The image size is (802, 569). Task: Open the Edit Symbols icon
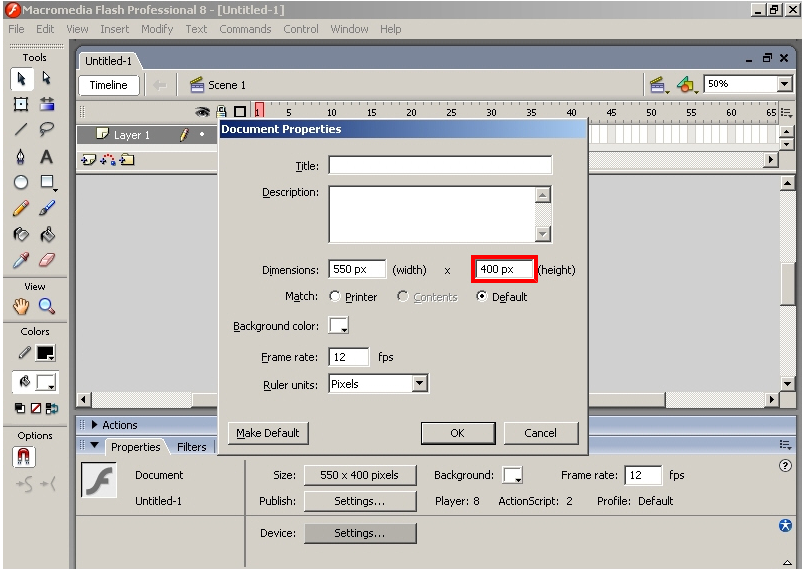[686, 85]
